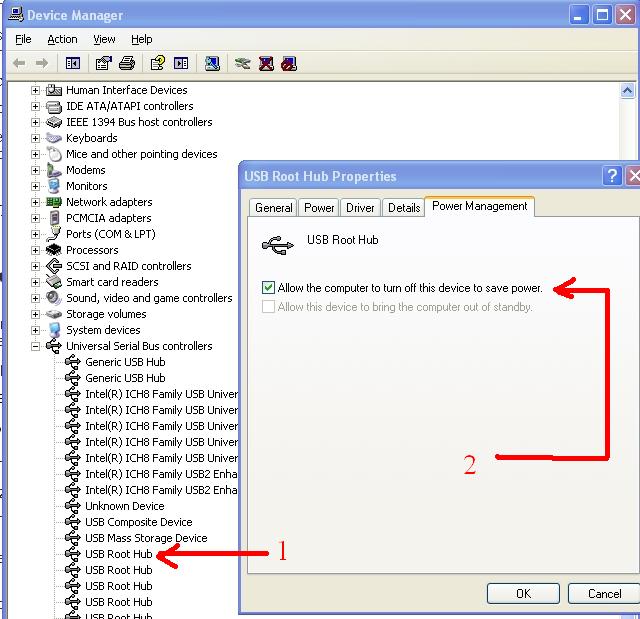Expand Human Interface Devices node

36,90
